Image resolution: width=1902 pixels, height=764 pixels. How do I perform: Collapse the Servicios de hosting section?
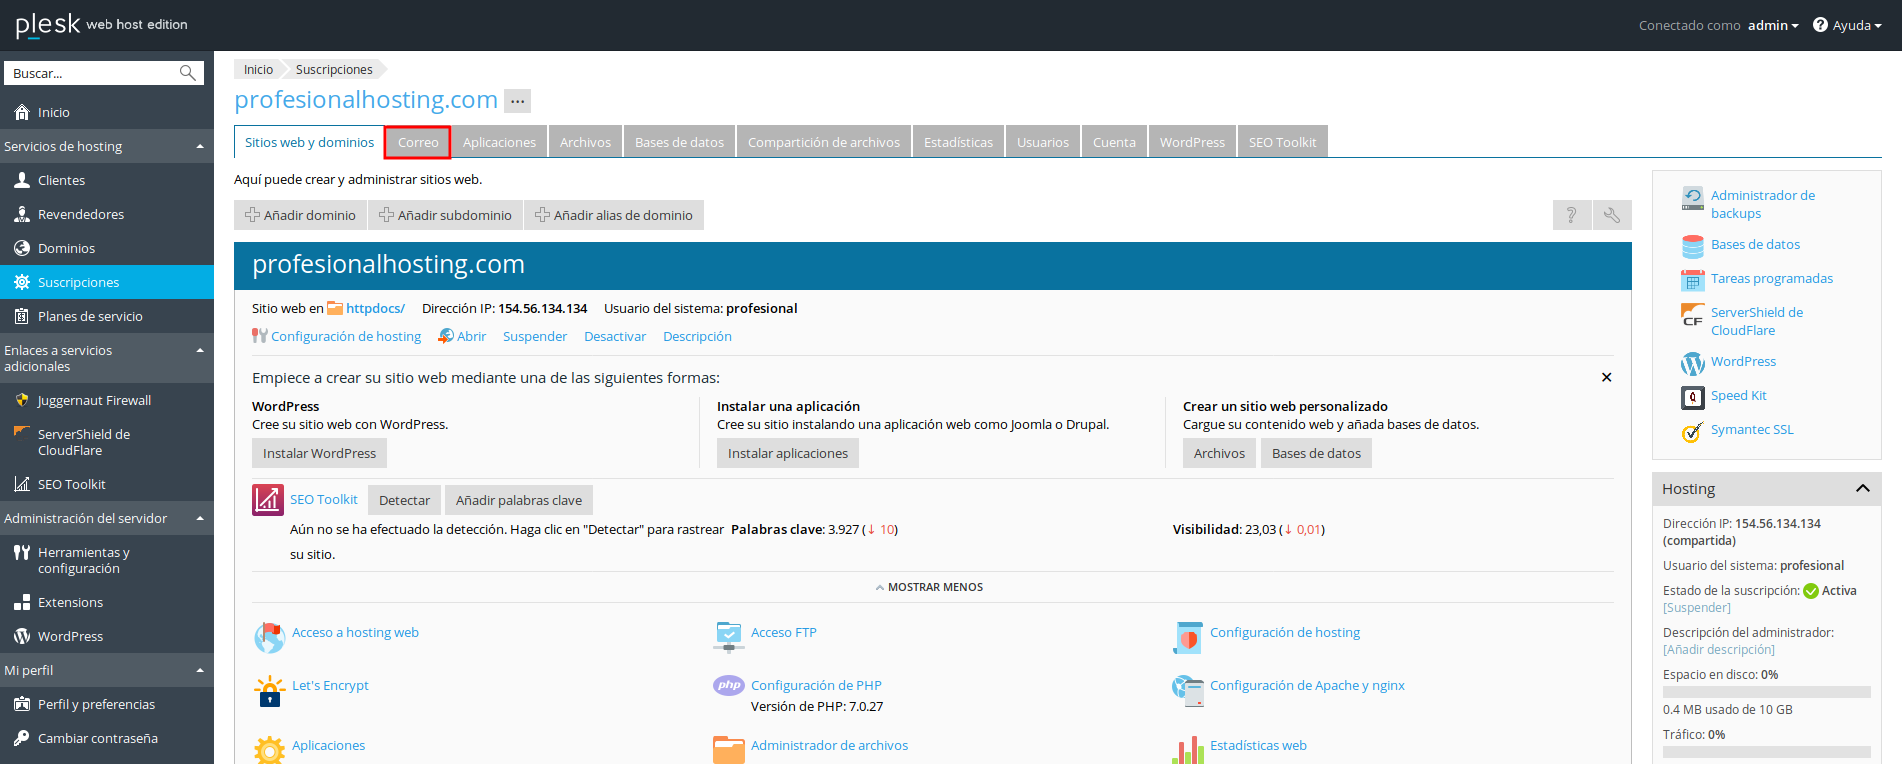[x=200, y=146]
